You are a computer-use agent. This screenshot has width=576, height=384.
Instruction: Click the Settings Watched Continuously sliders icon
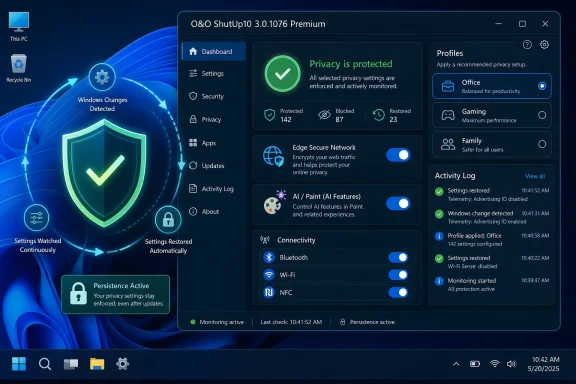coord(36,218)
